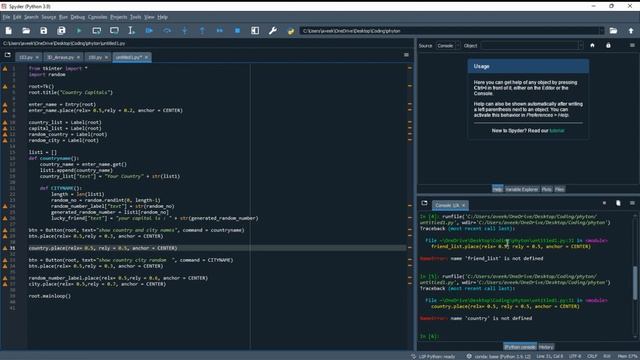Open the working directory dropdown

click(601, 31)
